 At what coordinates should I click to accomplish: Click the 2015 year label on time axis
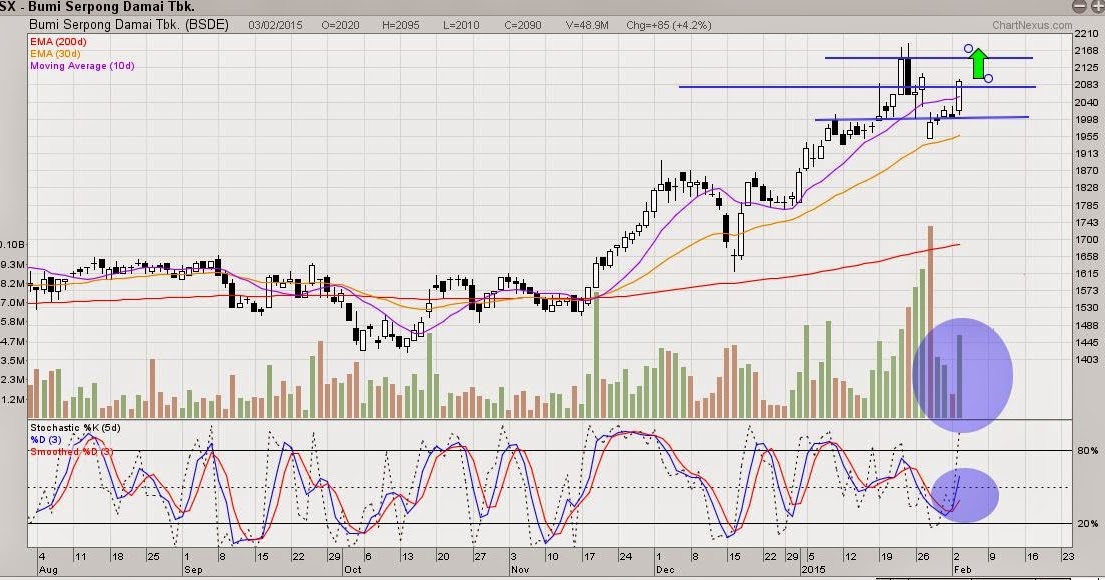coord(813,569)
